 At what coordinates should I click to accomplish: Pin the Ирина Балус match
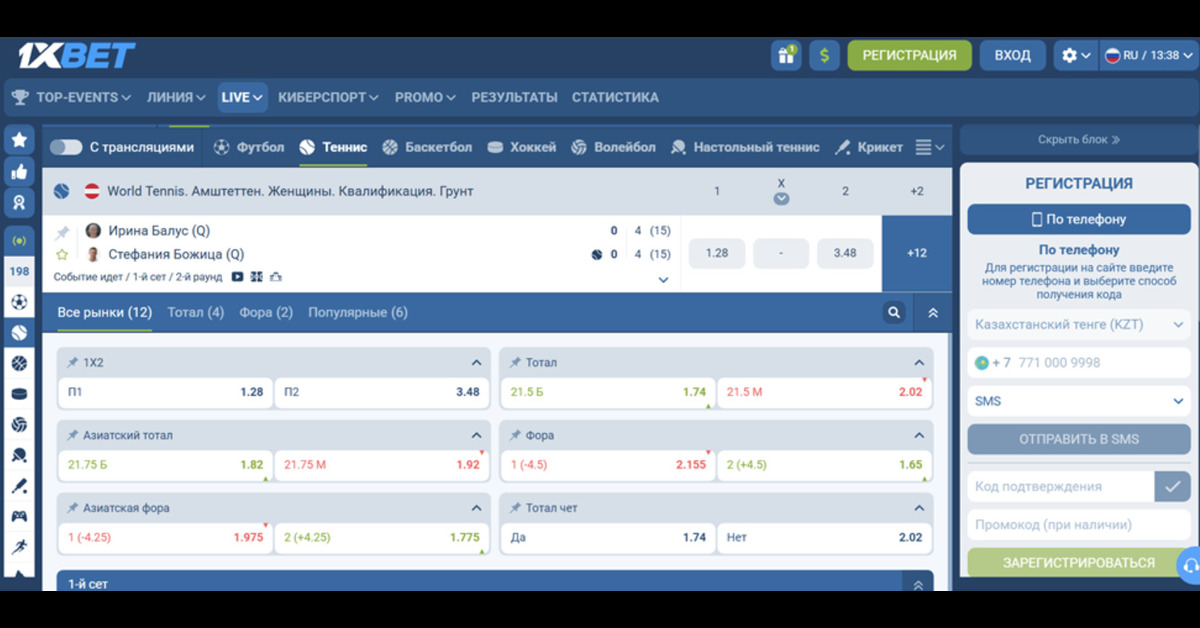63,232
